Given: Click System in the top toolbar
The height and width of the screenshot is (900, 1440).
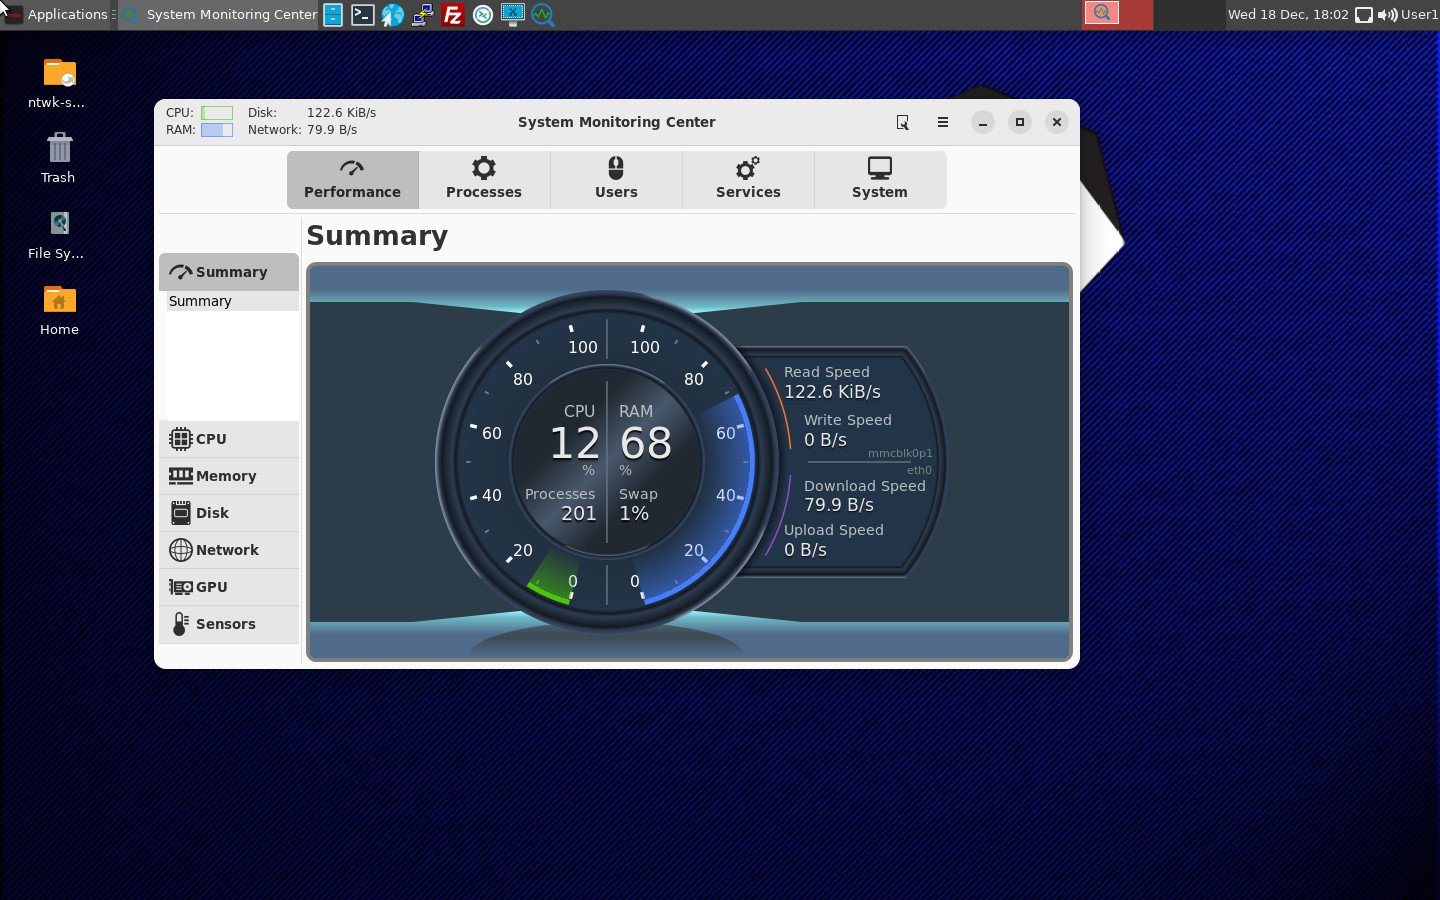Looking at the screenshot, I should 879,179.
